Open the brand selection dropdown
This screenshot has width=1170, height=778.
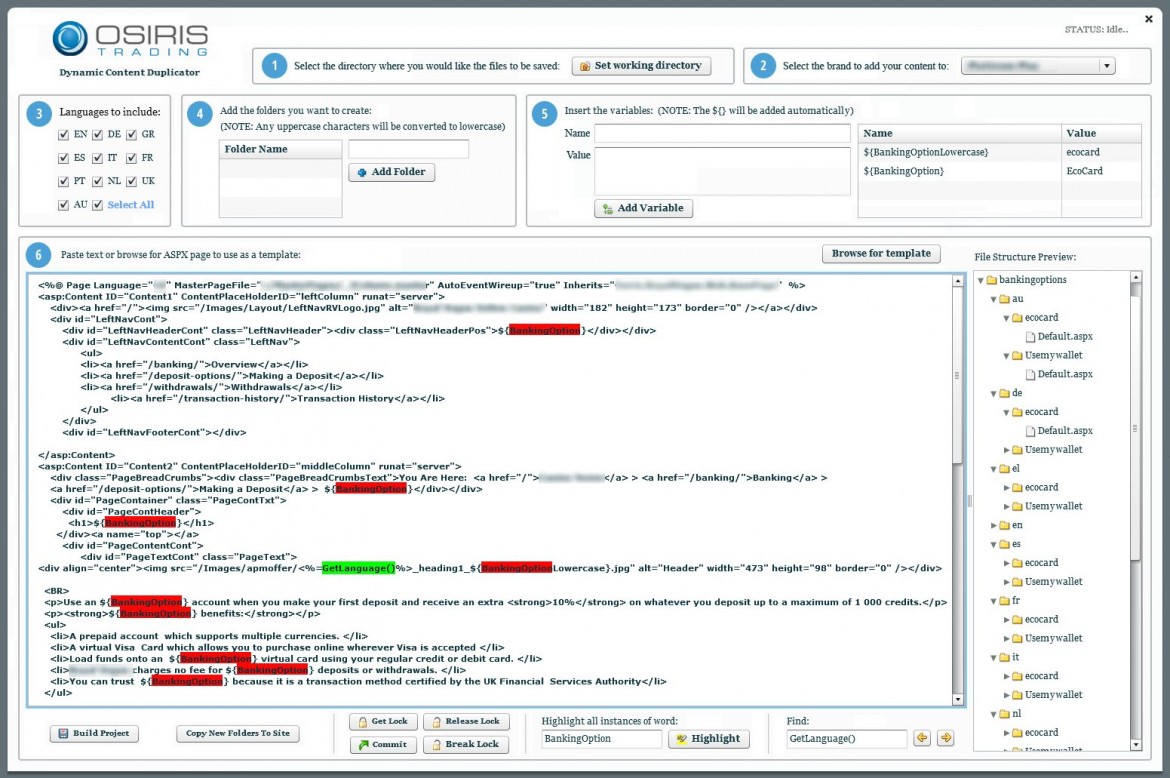click(x=1106, y=66)
